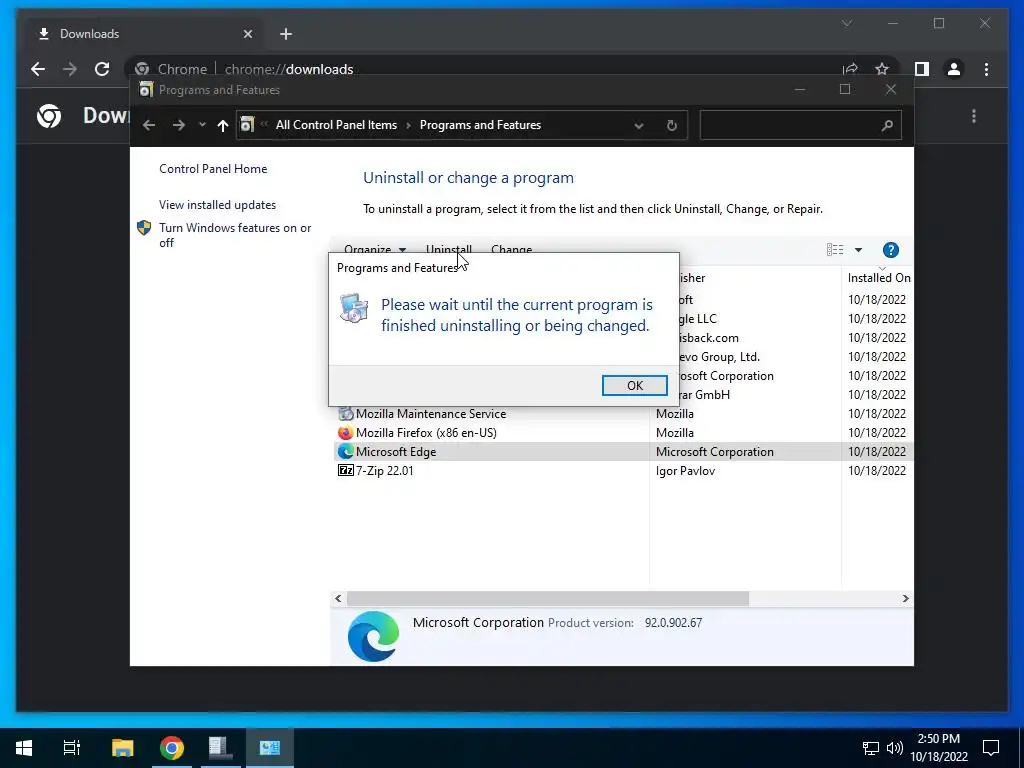This screenshot has height=768, width=1024.
Task: Click the Firefox icon in program list
Action: click(345, 432)
